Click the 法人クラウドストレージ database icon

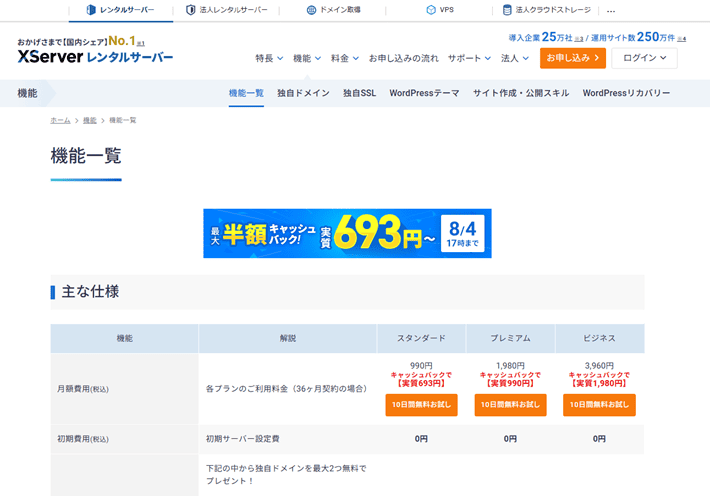tap(507, 10)
